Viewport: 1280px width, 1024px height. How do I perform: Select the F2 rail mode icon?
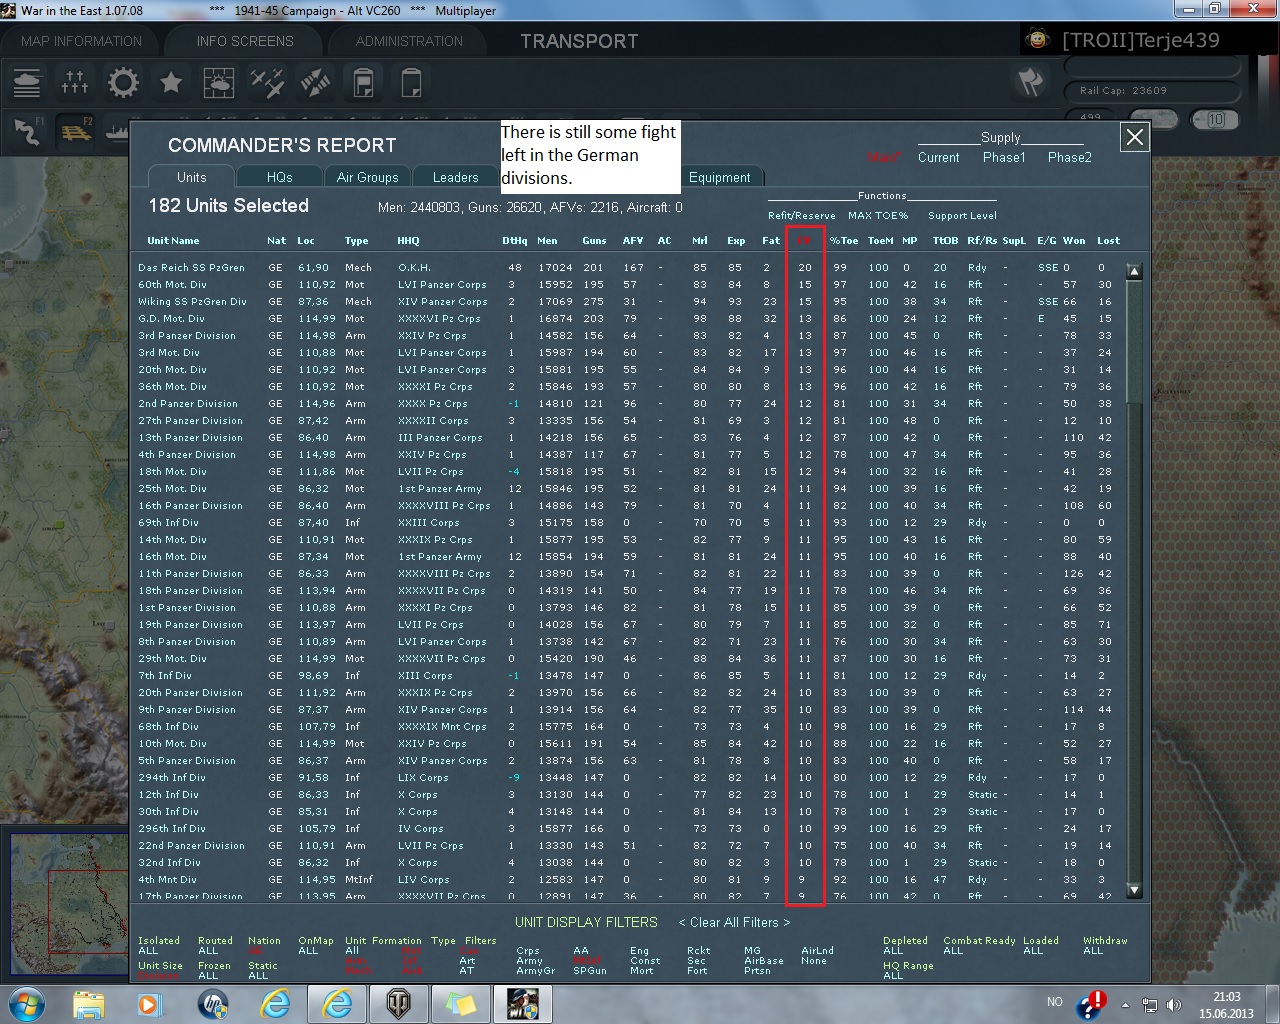point(75,130)
